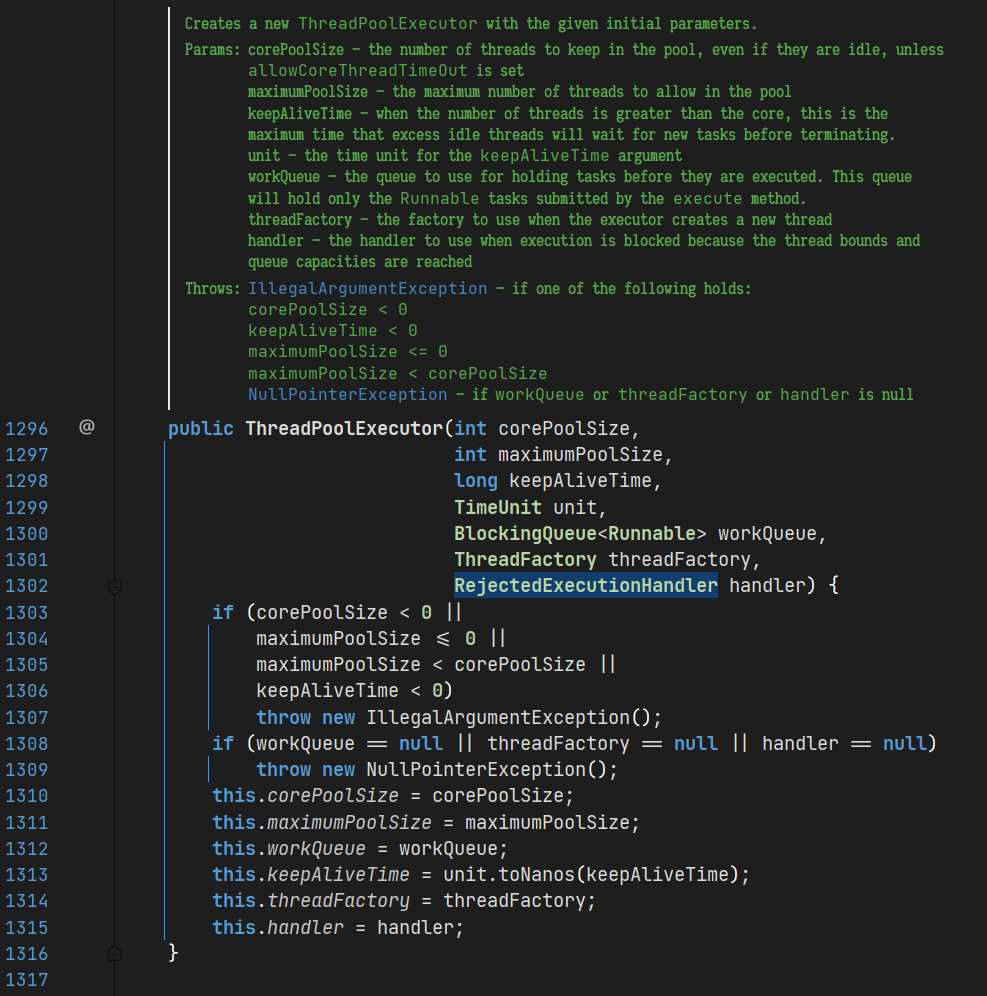Click 'workQueue == null' condition on line 1308
Viewport: 987px width, 996px height.
coord(349,743)
